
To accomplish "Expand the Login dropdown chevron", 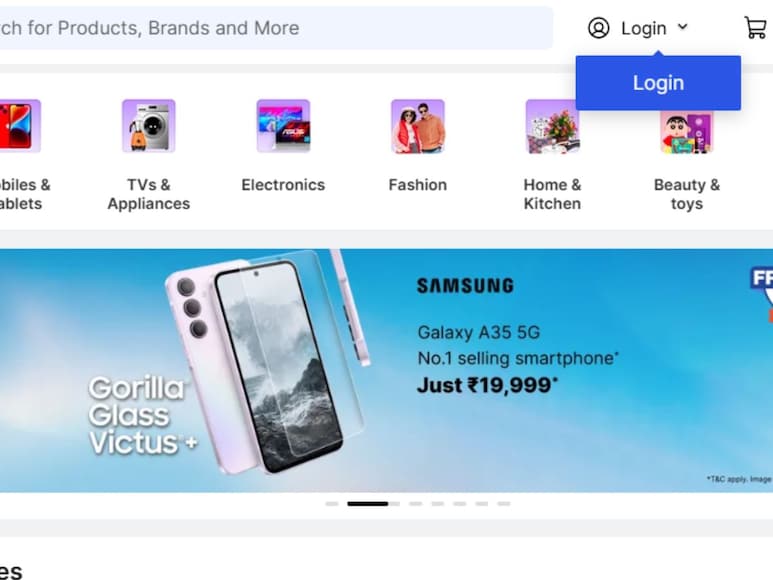I will 682,27.
